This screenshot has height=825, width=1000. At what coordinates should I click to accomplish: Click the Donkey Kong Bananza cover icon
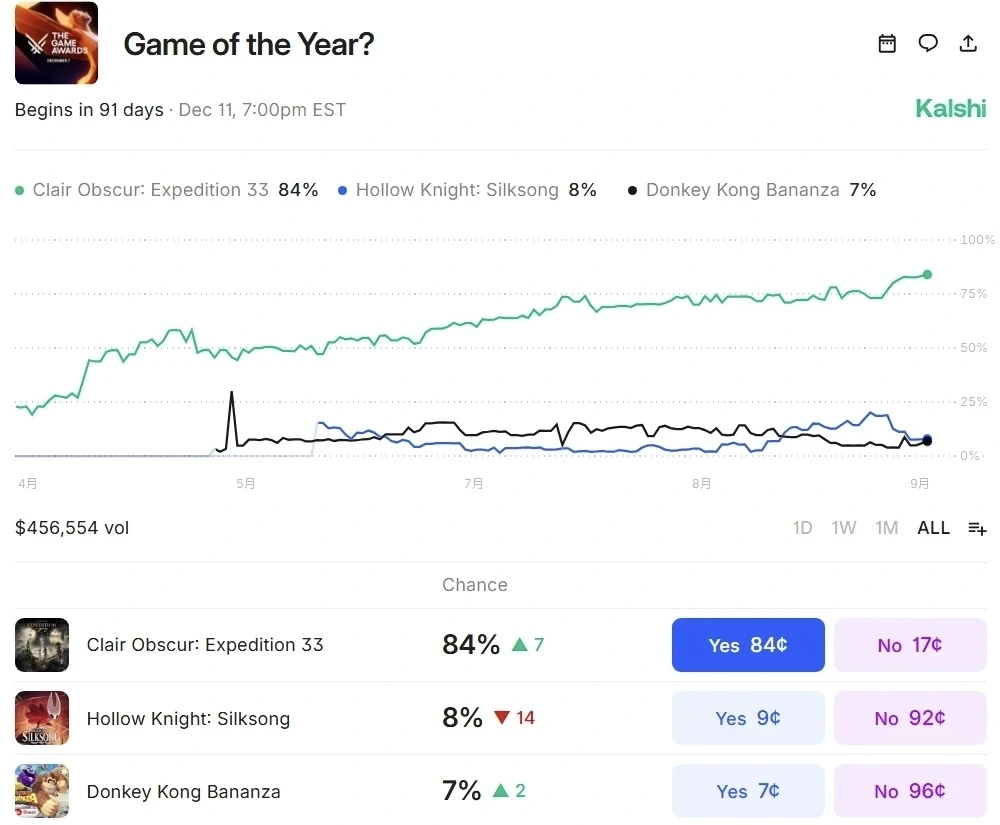point(42,791)
